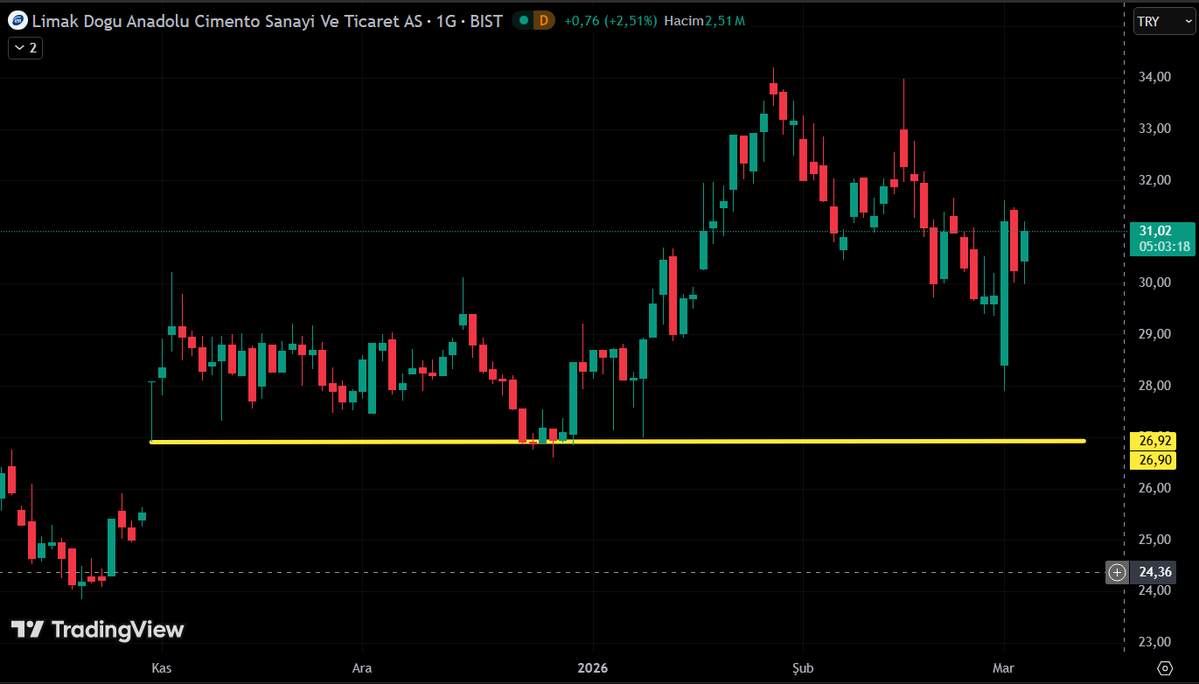1199x684 pixels.
Task: Click the green market status dot
Action: [x=524, y=21]
